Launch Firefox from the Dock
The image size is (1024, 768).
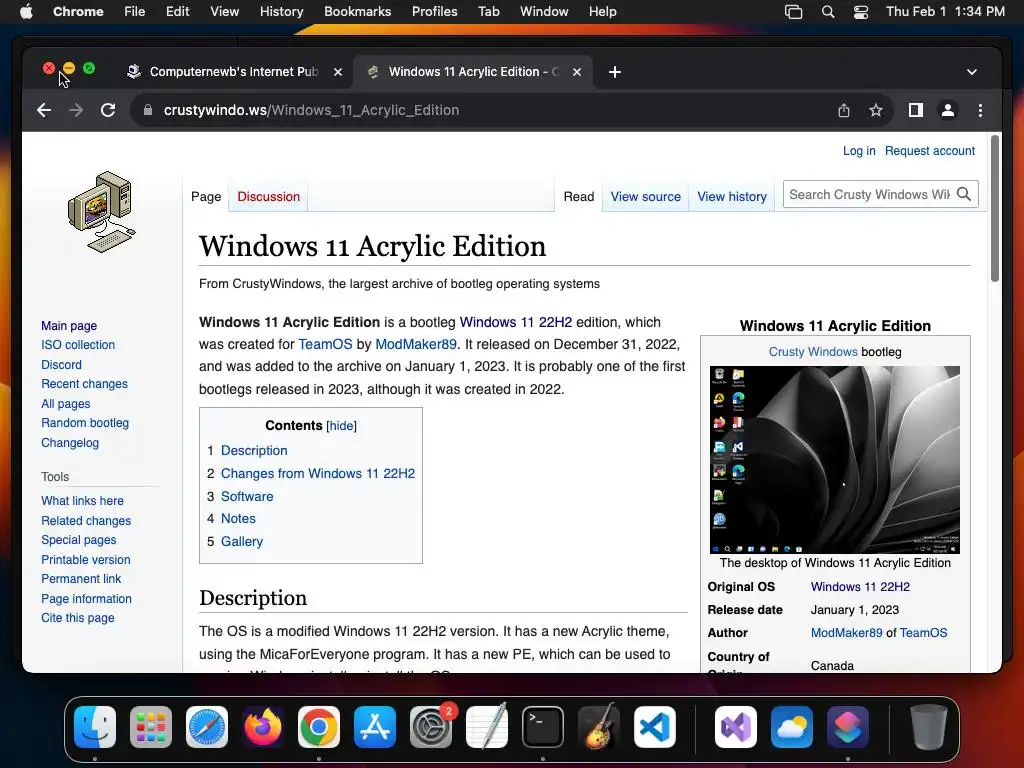(263, 727)
